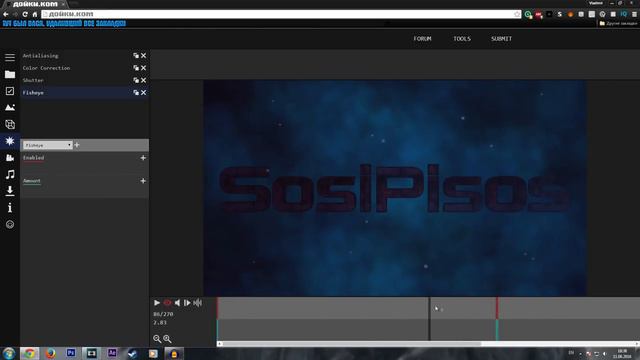Select the Antialiasing effect row
This screenshot has height=360, width=640.
(x=84, y=56)
